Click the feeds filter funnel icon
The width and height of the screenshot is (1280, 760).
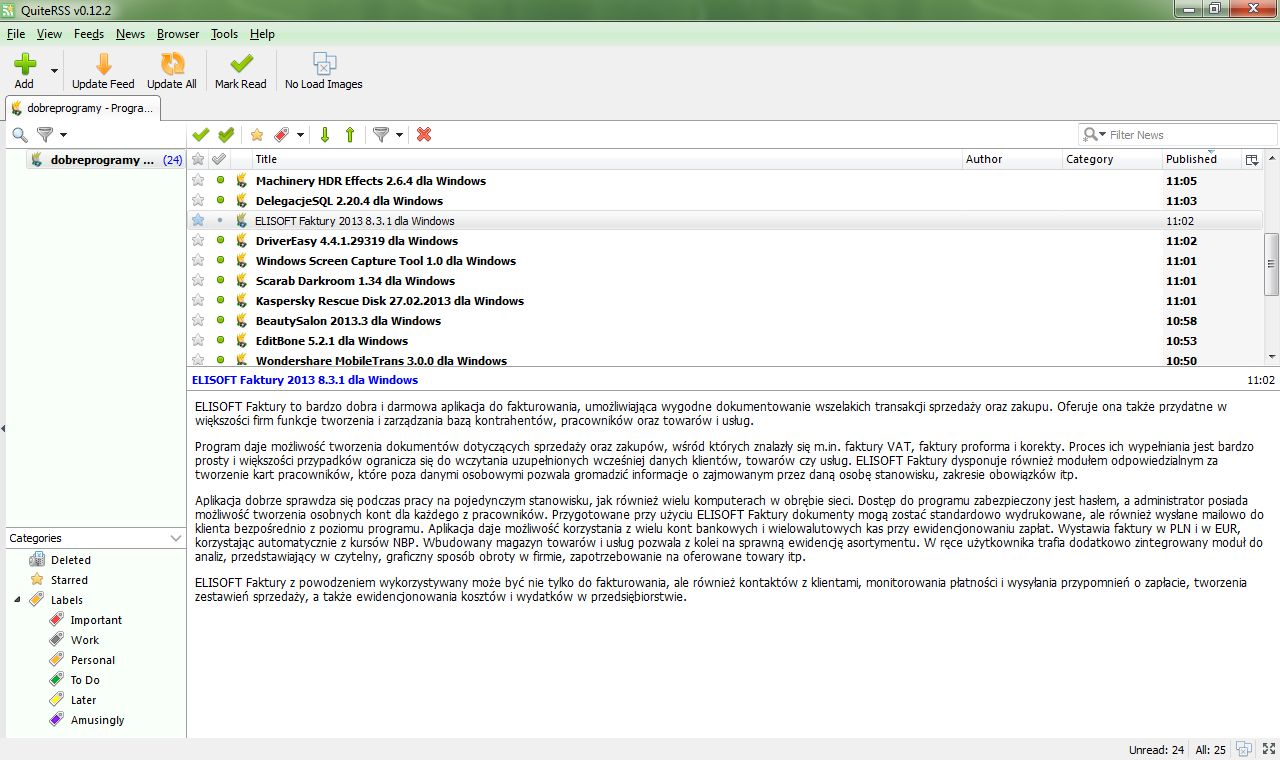coord(45,135)
